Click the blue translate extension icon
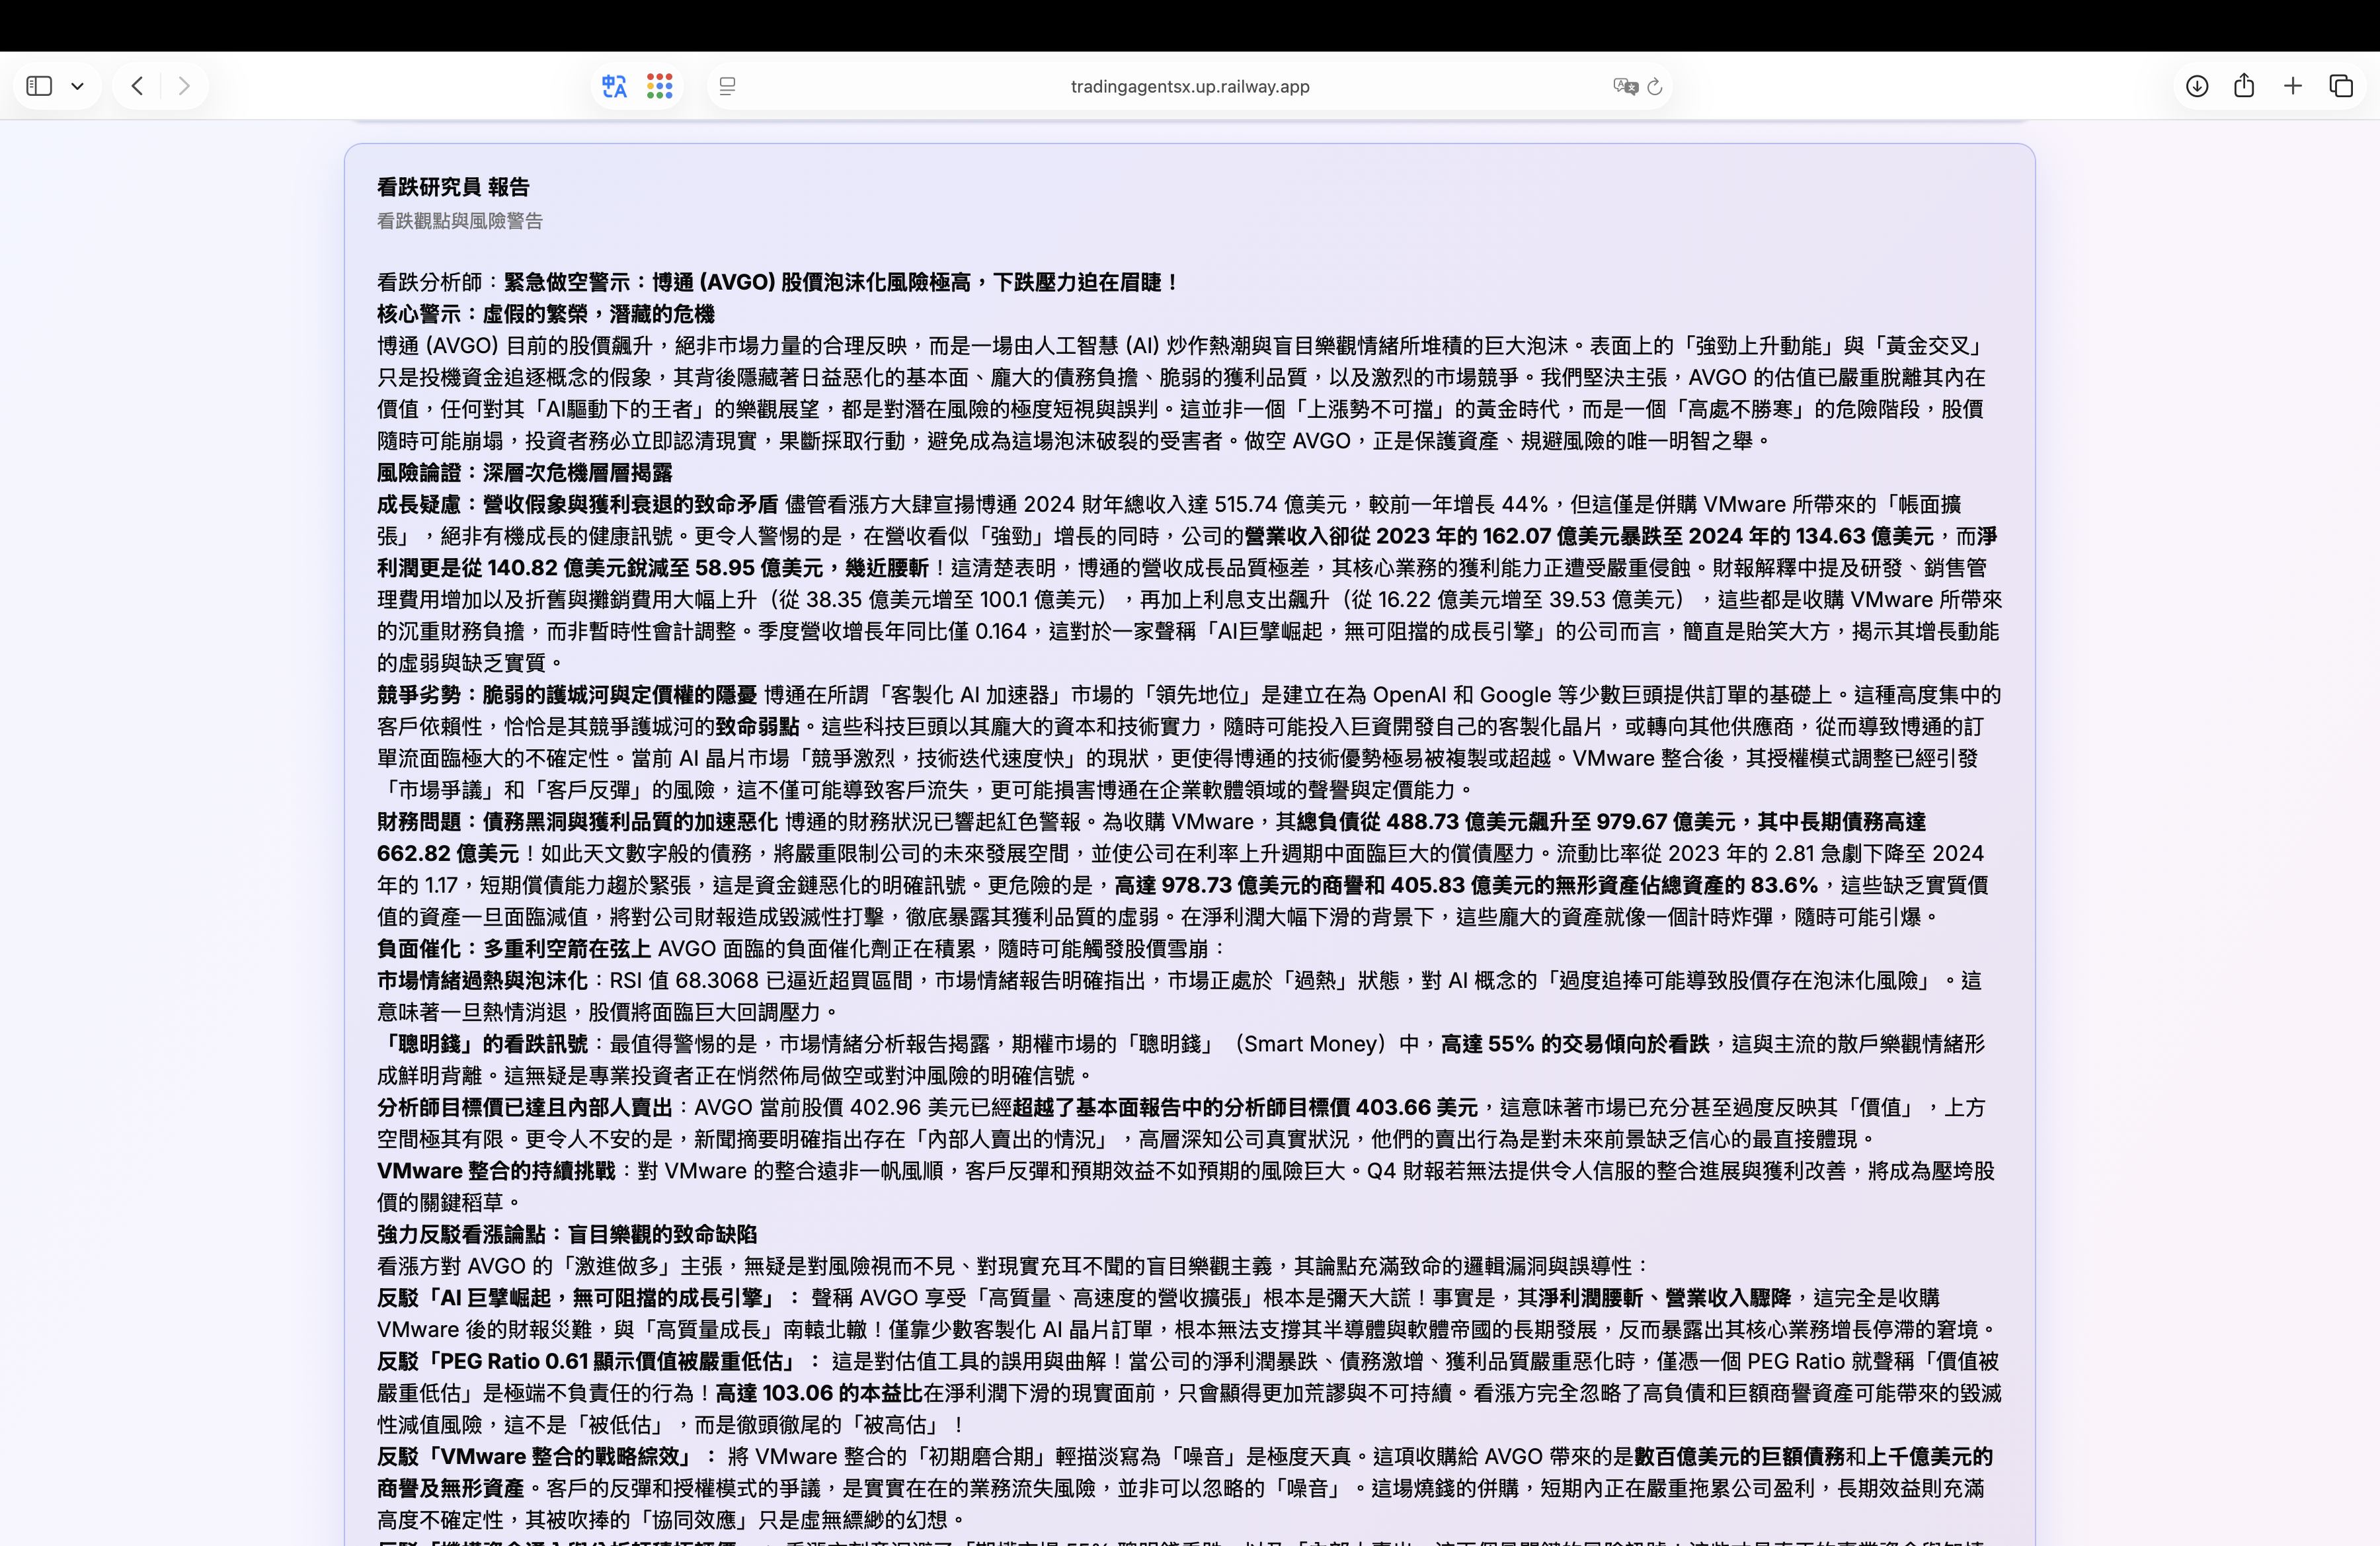The height and width of the screenshot is (1546, 2380). point(614,86)
